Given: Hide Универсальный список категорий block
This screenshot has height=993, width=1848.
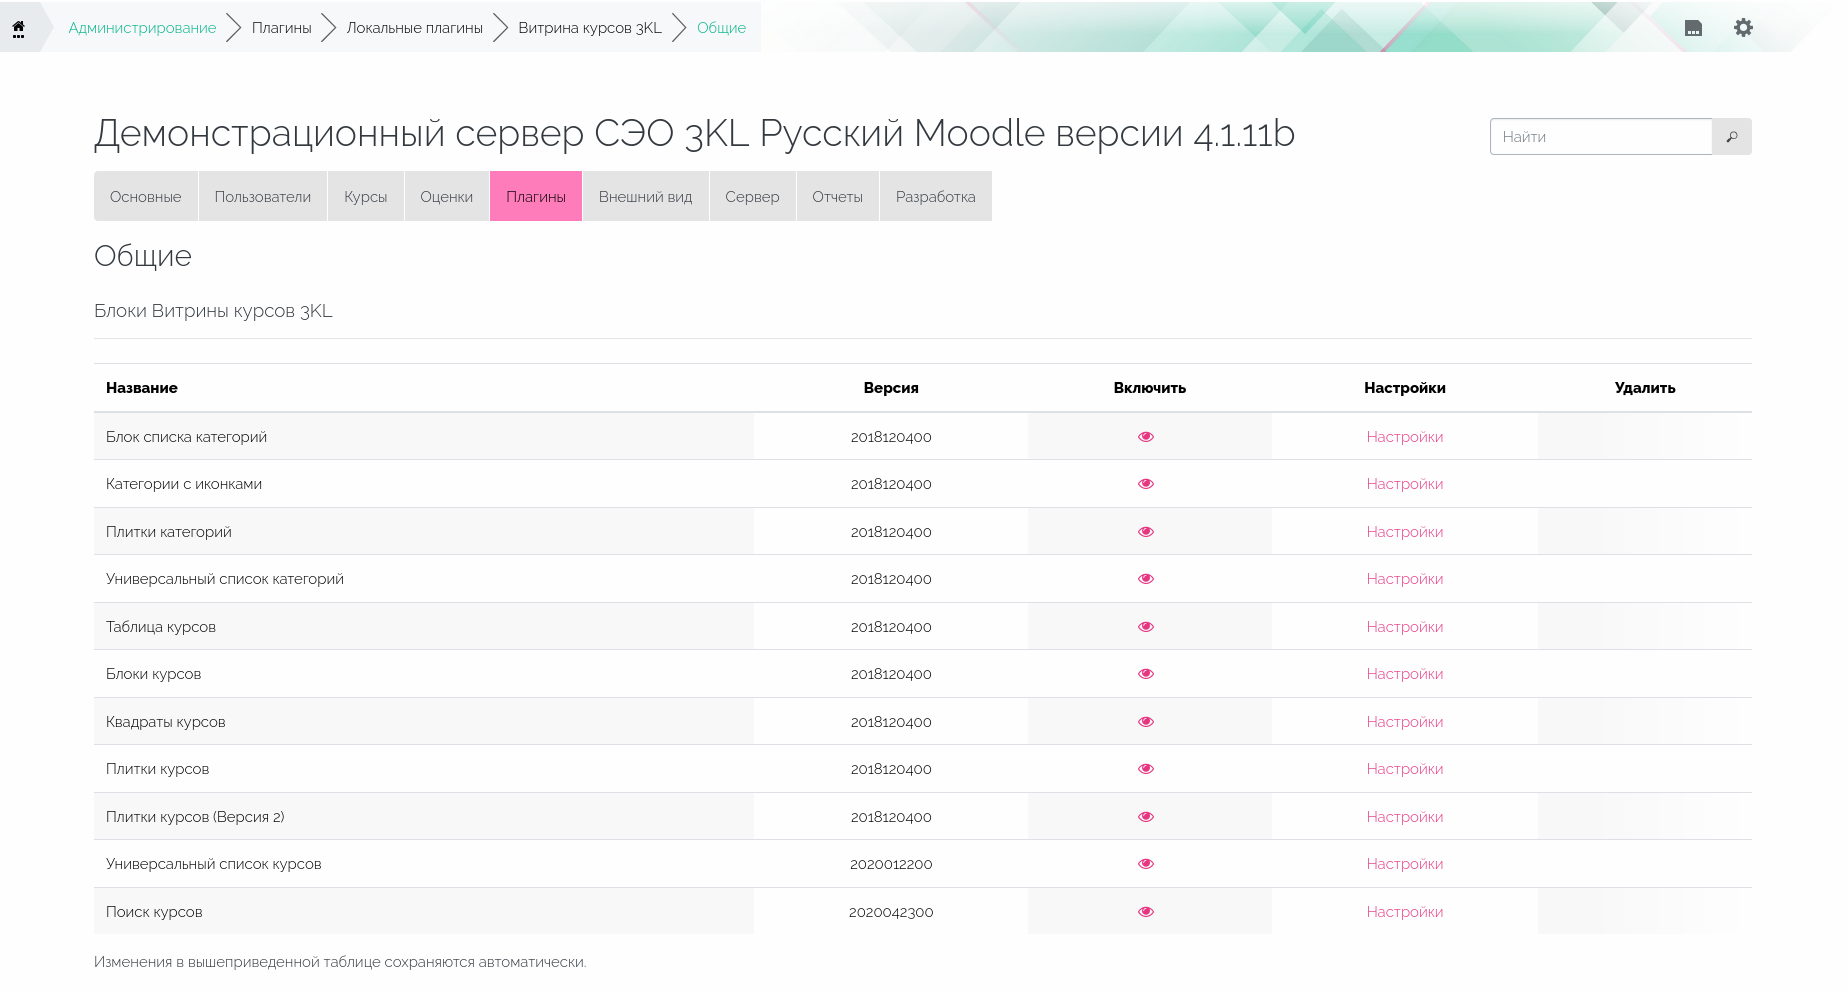Looking at the screenshot, I should [x=1146, y=579].
